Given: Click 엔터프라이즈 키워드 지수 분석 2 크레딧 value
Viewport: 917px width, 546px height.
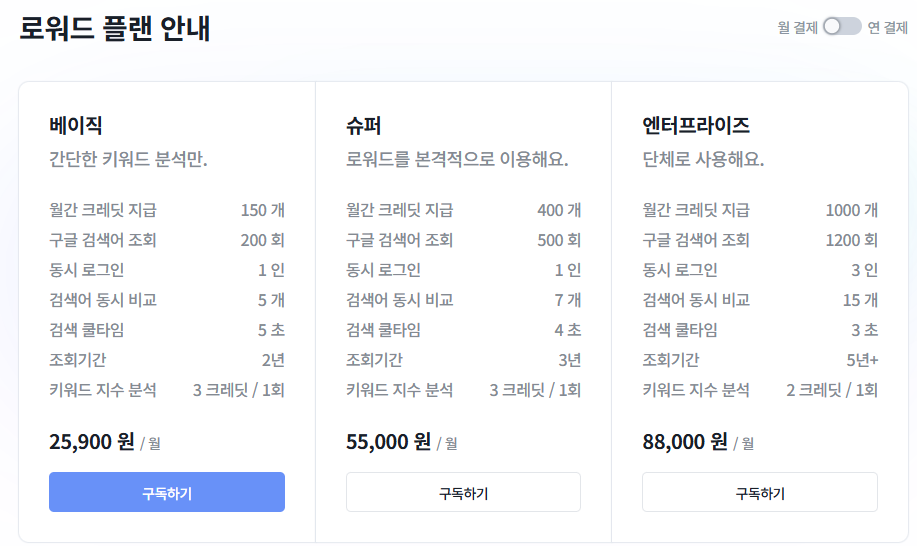Looking at the screenshot, I should pyautogui.click(x=832, y=390).
